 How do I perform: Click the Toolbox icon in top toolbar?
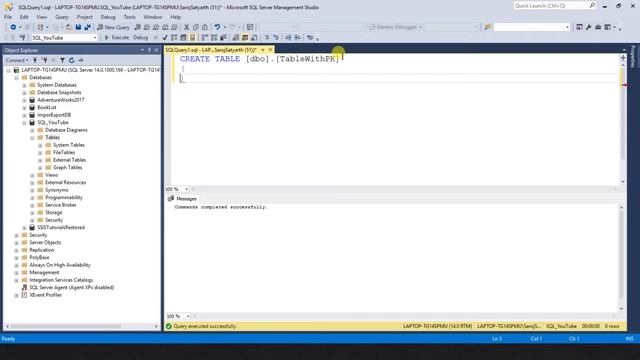[598, 27]
